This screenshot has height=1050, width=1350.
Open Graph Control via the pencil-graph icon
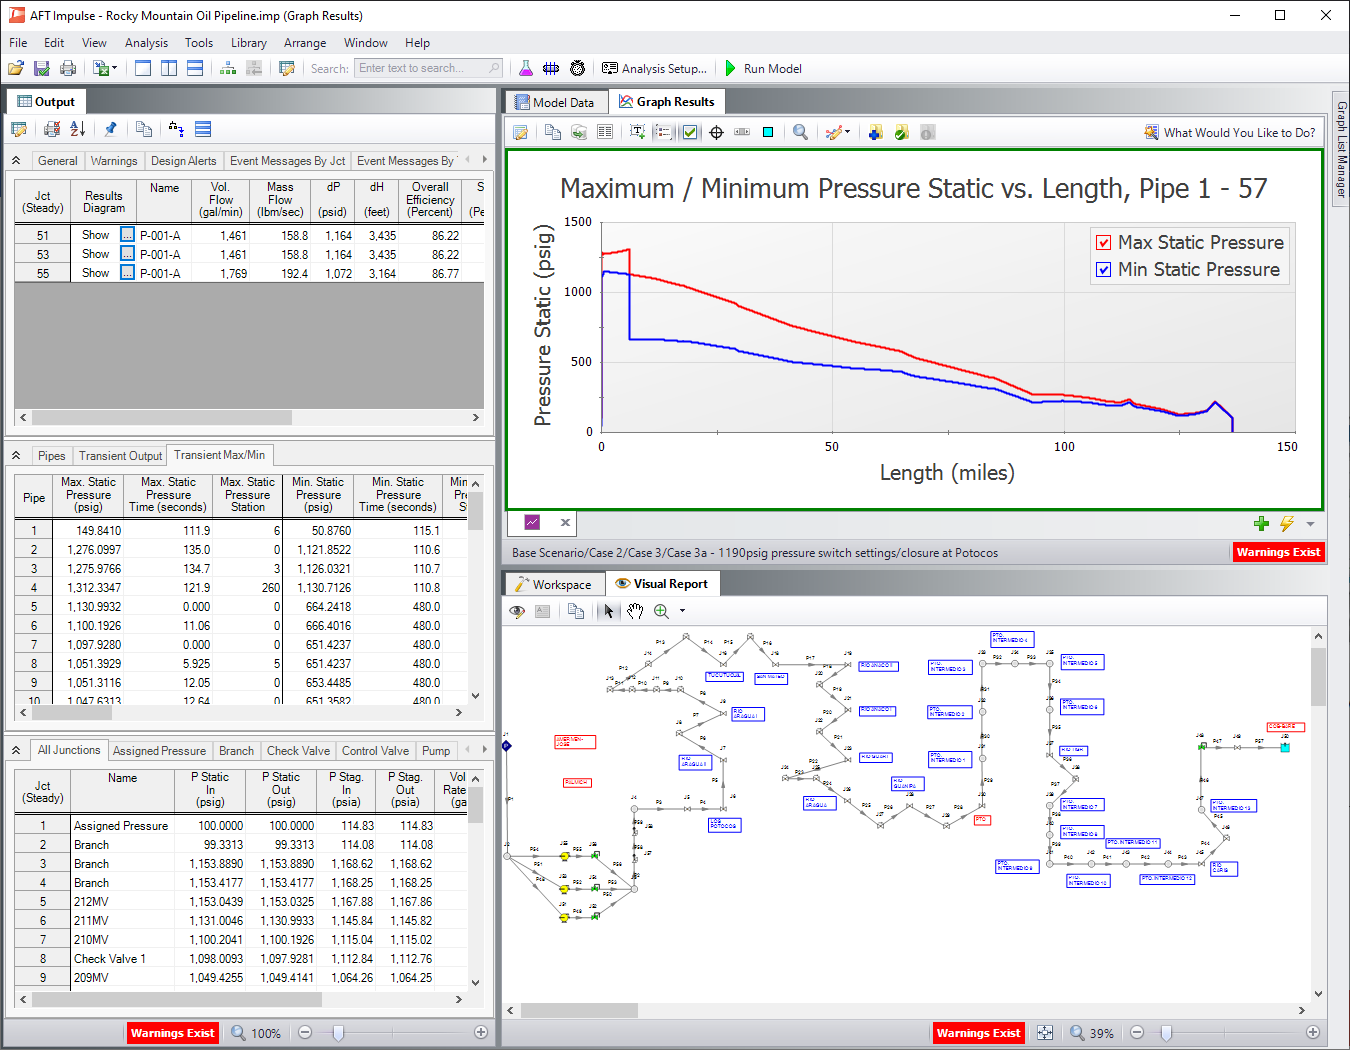519,131
